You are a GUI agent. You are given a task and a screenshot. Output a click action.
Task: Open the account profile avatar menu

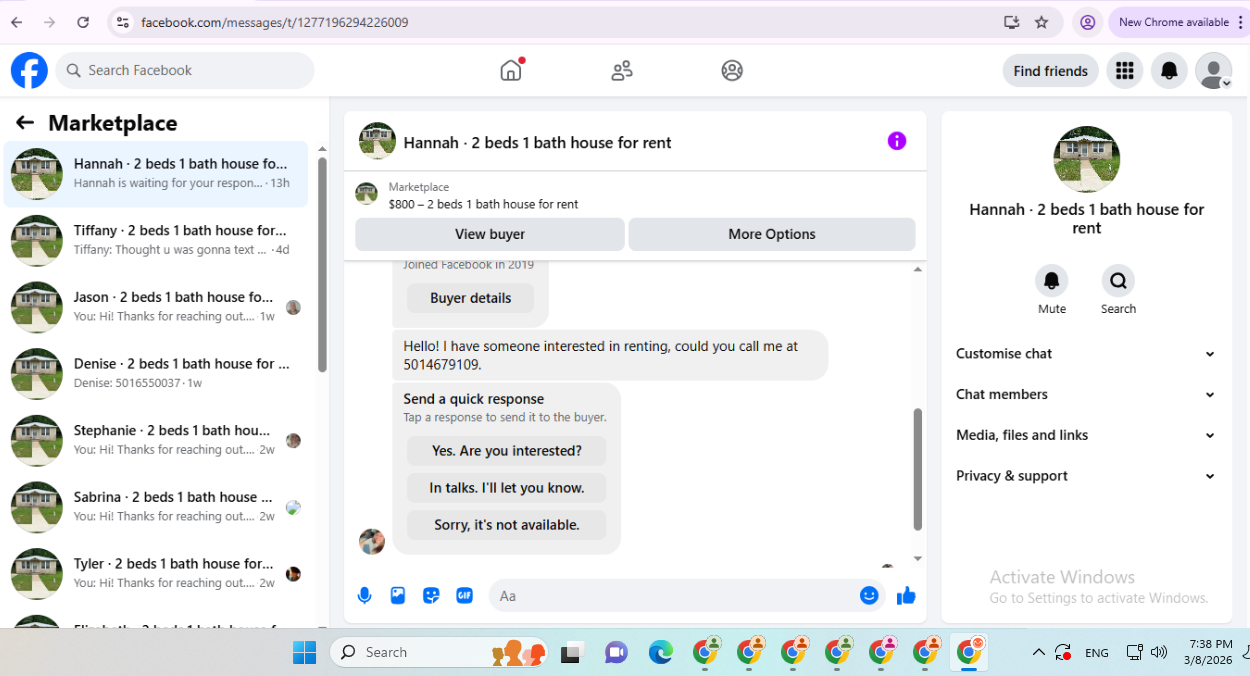(x=1214, y=71)
